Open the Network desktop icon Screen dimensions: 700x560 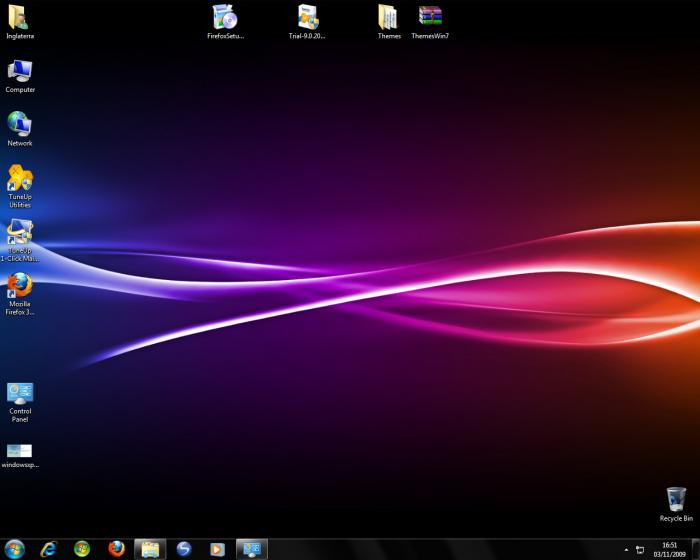(x=20, y=125)
